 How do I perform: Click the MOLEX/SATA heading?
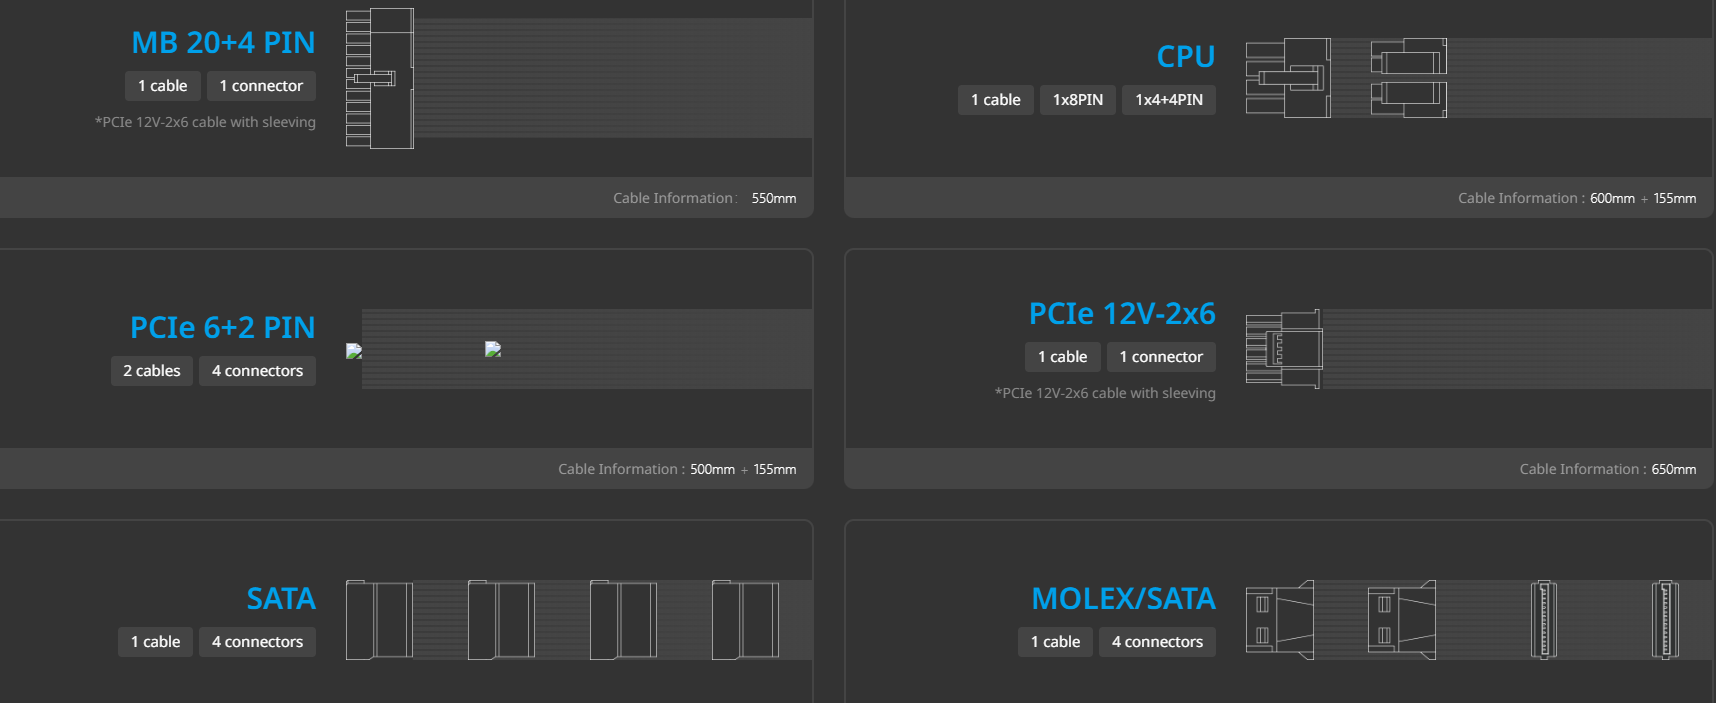coord(1123,599)
